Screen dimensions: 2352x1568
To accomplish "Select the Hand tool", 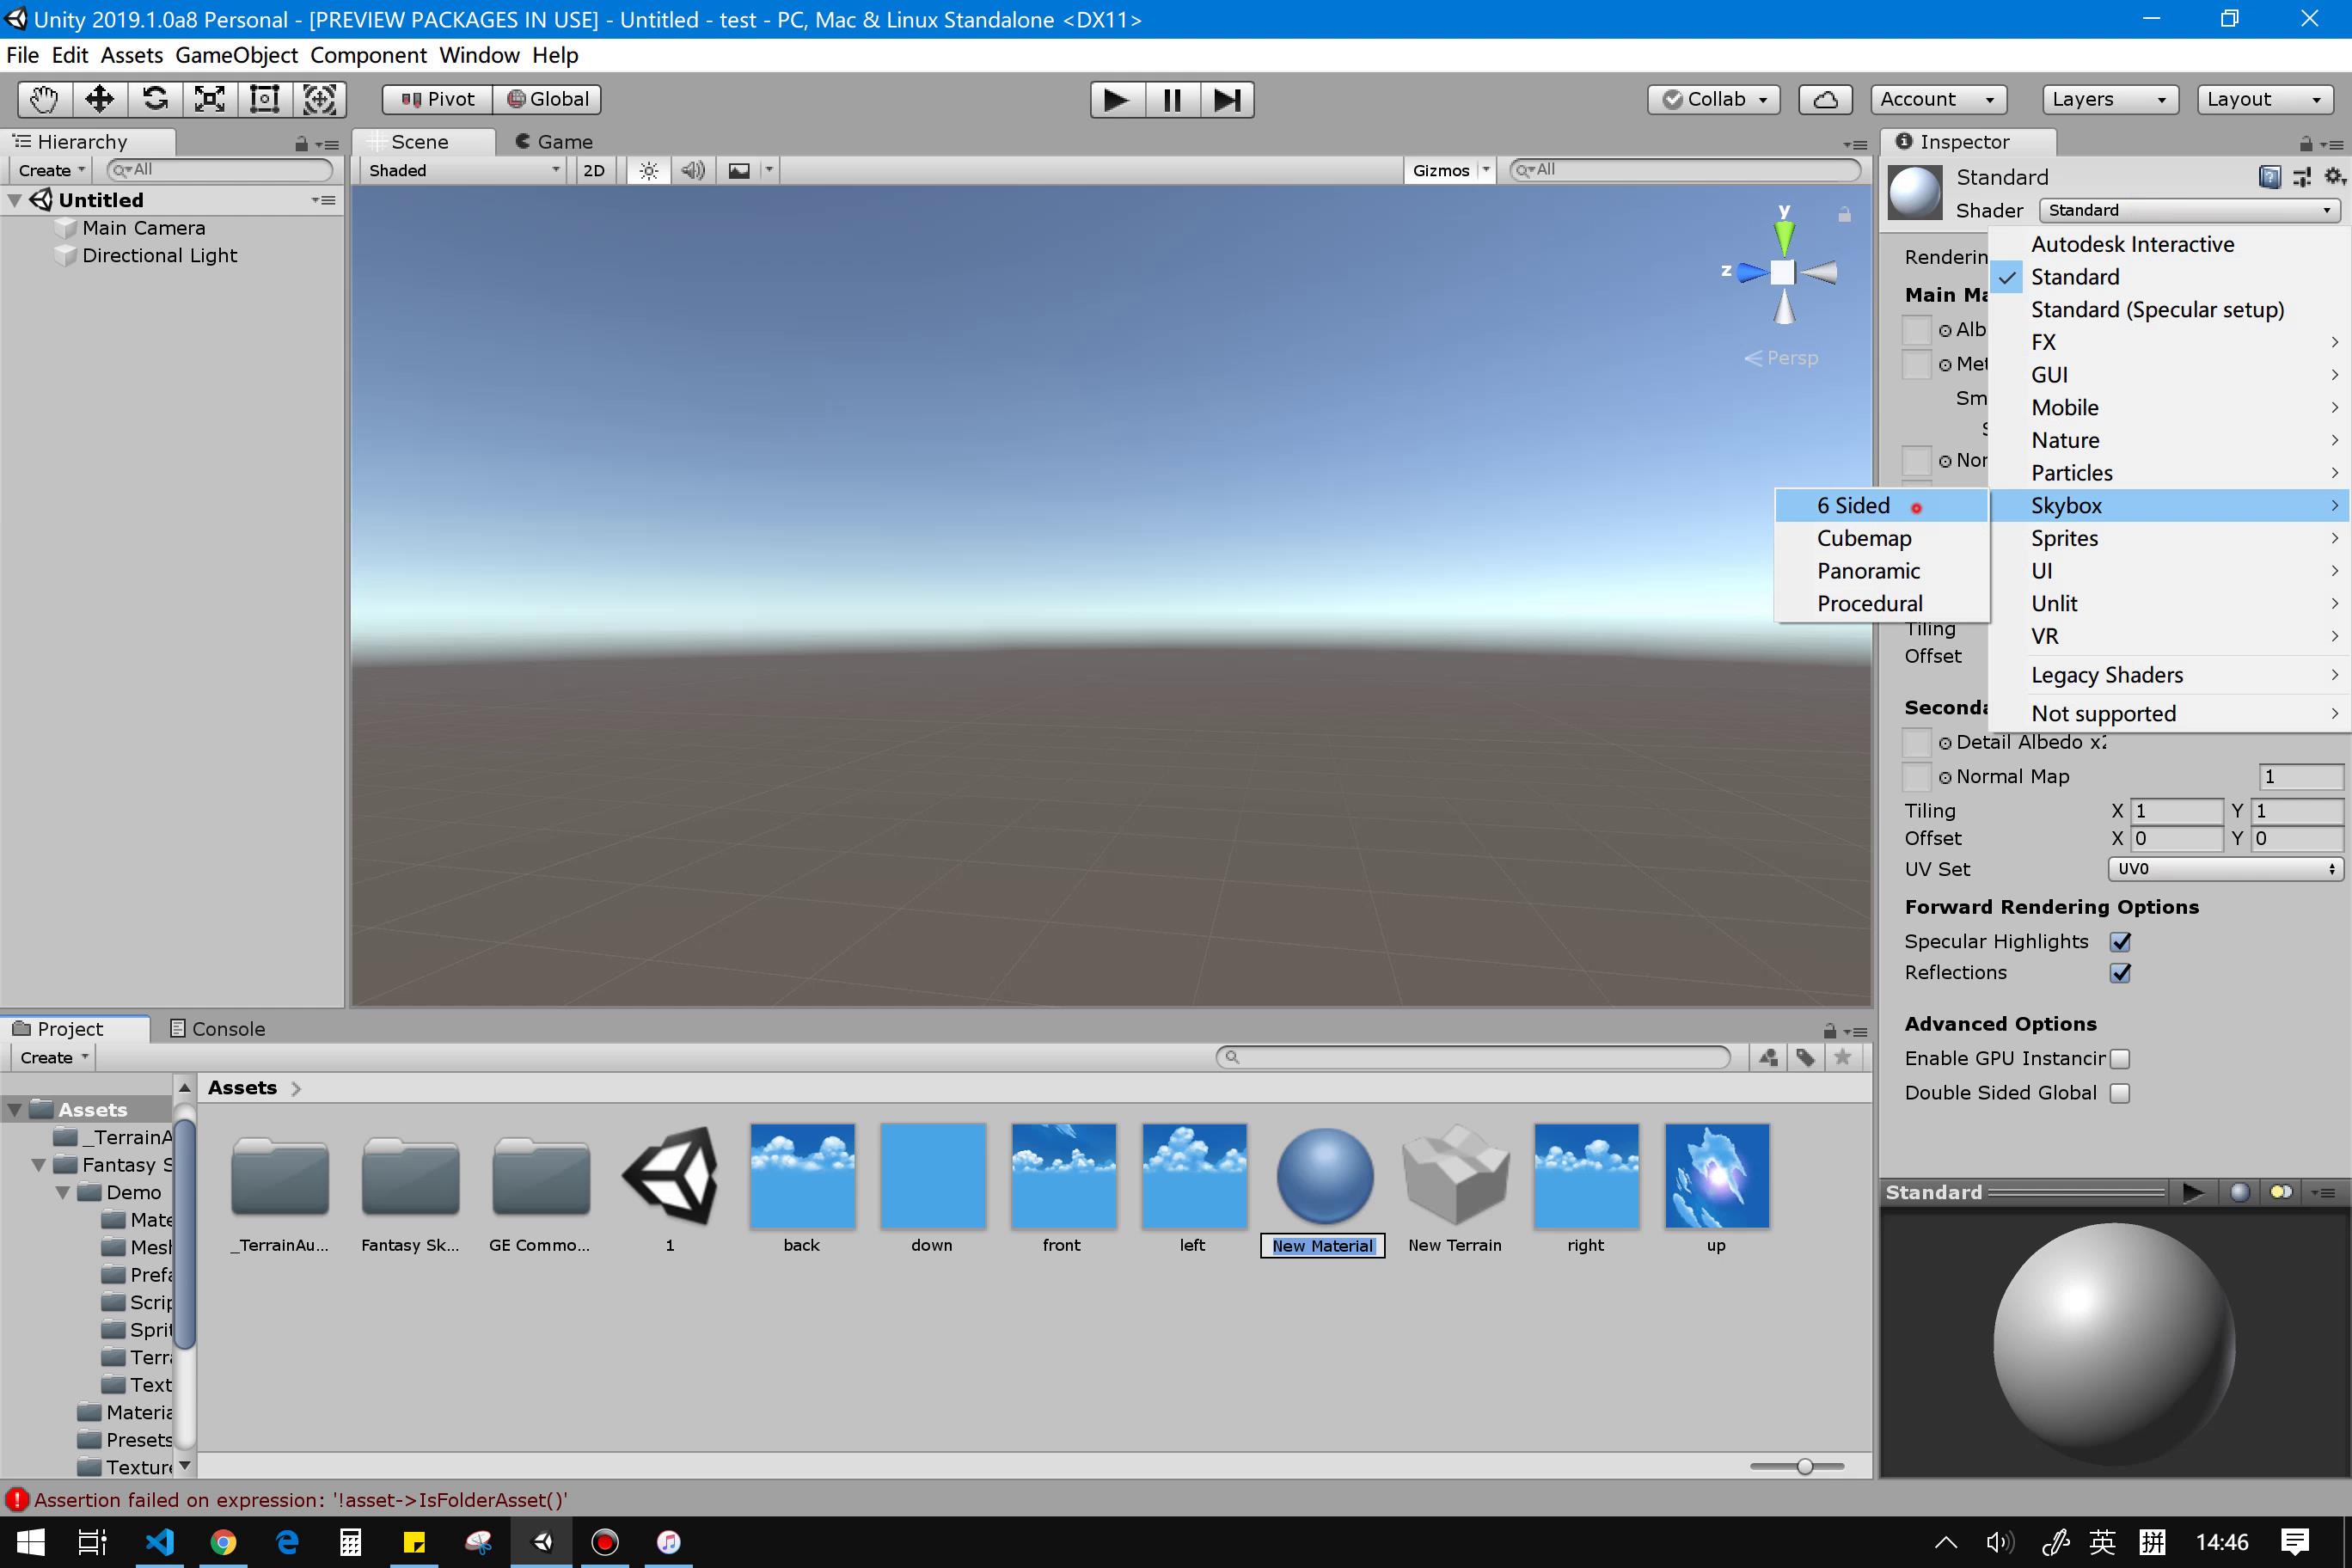I will point(45,99).
